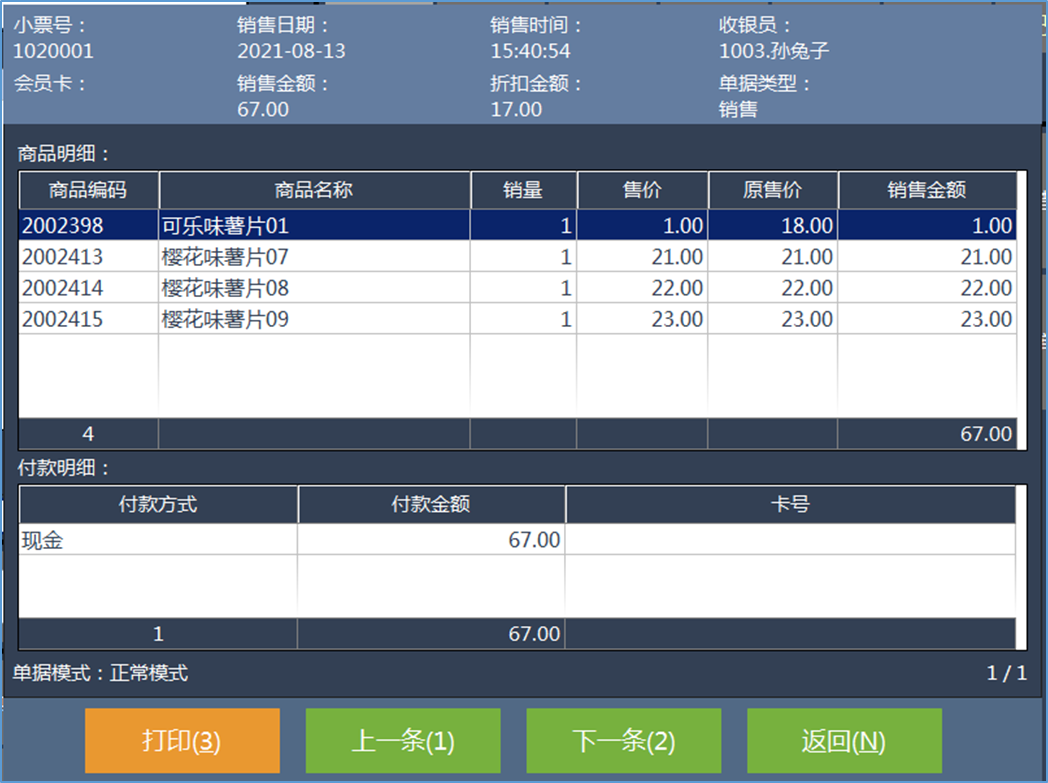Click the 打印(3) print button

click(x=182, y=740)
